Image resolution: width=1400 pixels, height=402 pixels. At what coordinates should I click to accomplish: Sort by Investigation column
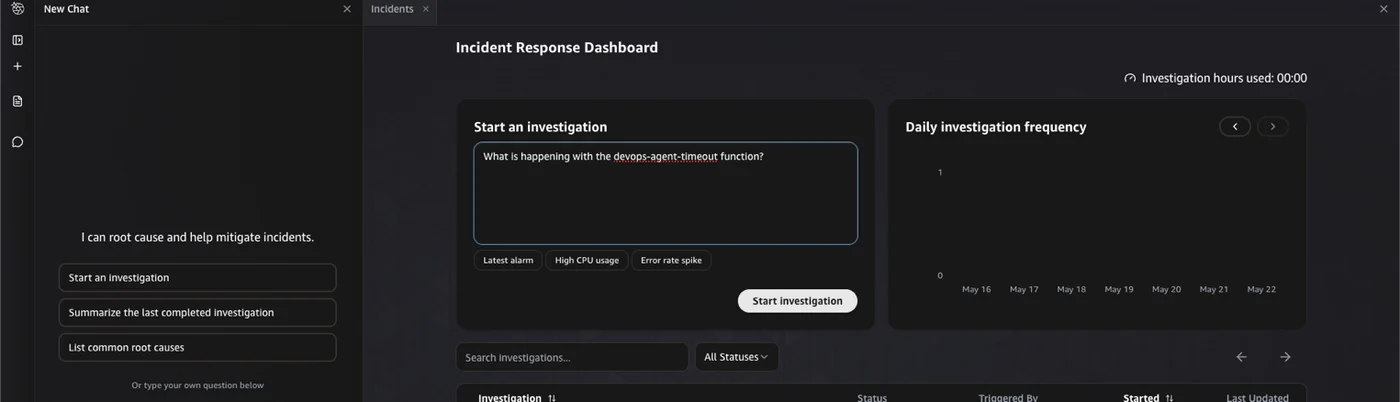click(517, 397)
